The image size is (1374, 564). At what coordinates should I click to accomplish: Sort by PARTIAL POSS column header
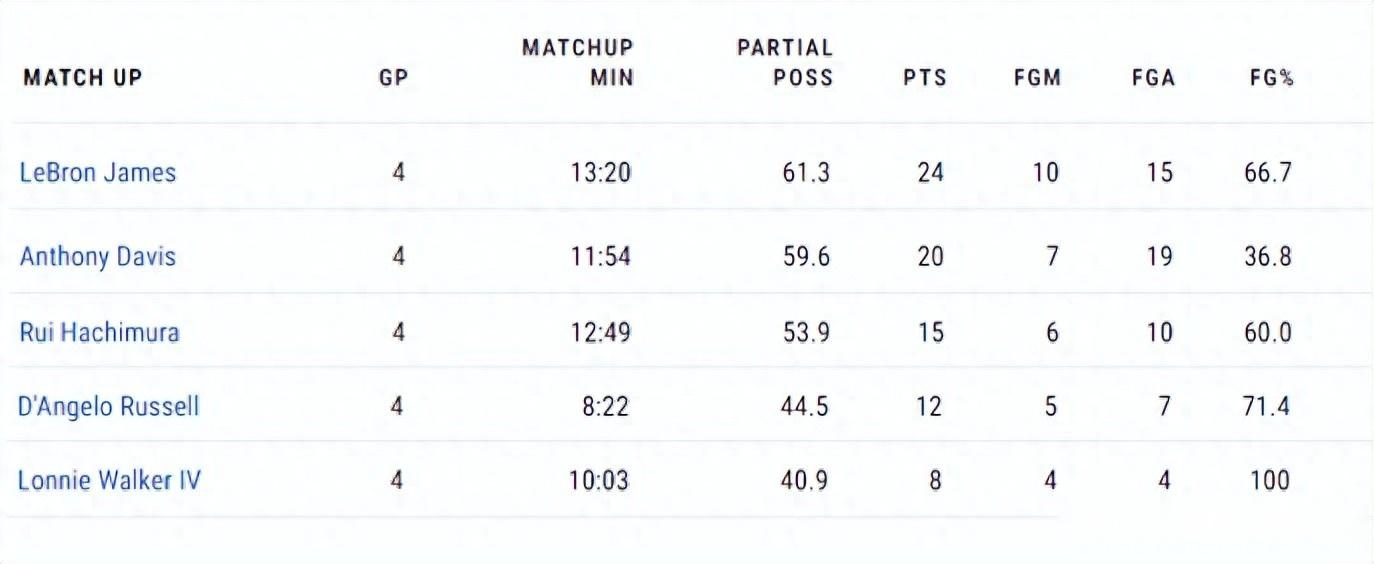coord(785,63)
